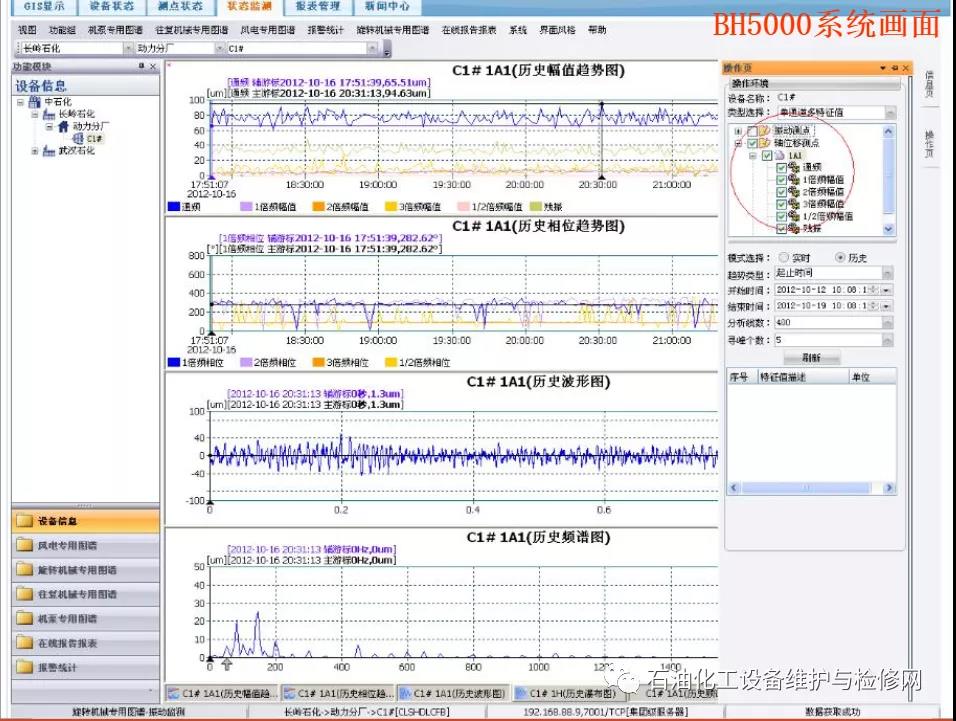Pin the 操作页 panel using the pin icon

(x=895, y=68)
